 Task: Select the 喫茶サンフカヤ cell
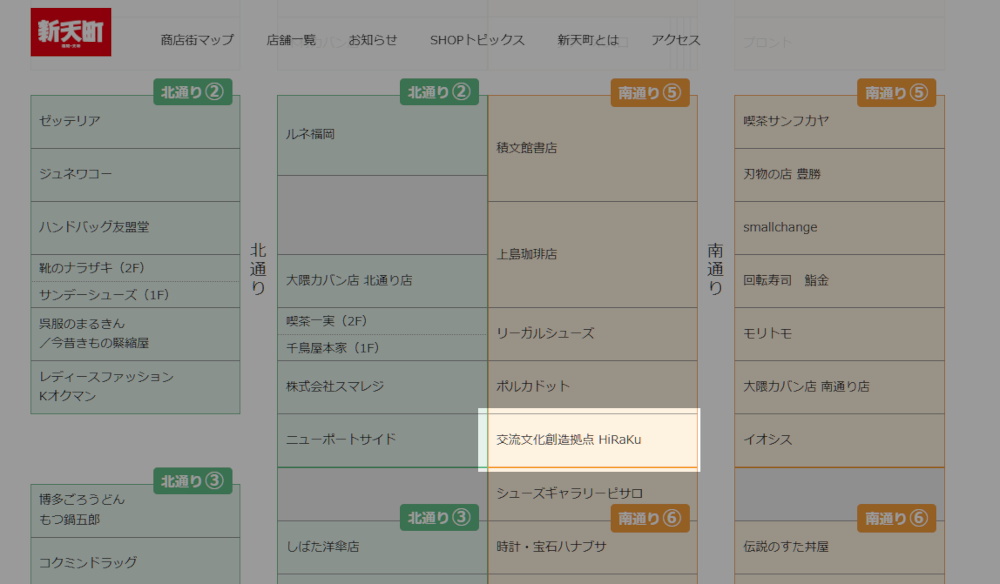(838, 122)
